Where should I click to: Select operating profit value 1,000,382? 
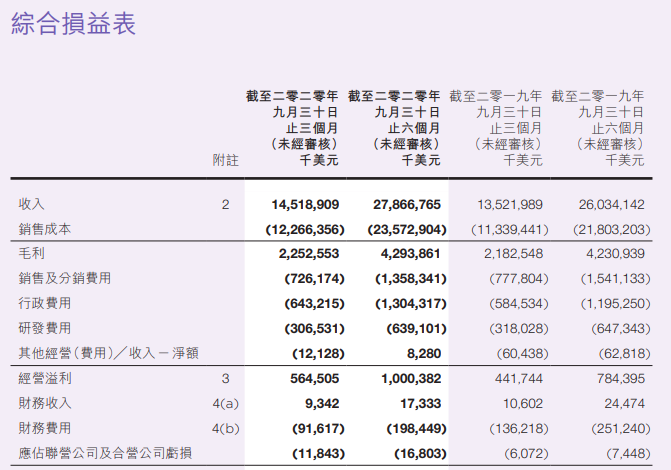(x=411, y=379)
